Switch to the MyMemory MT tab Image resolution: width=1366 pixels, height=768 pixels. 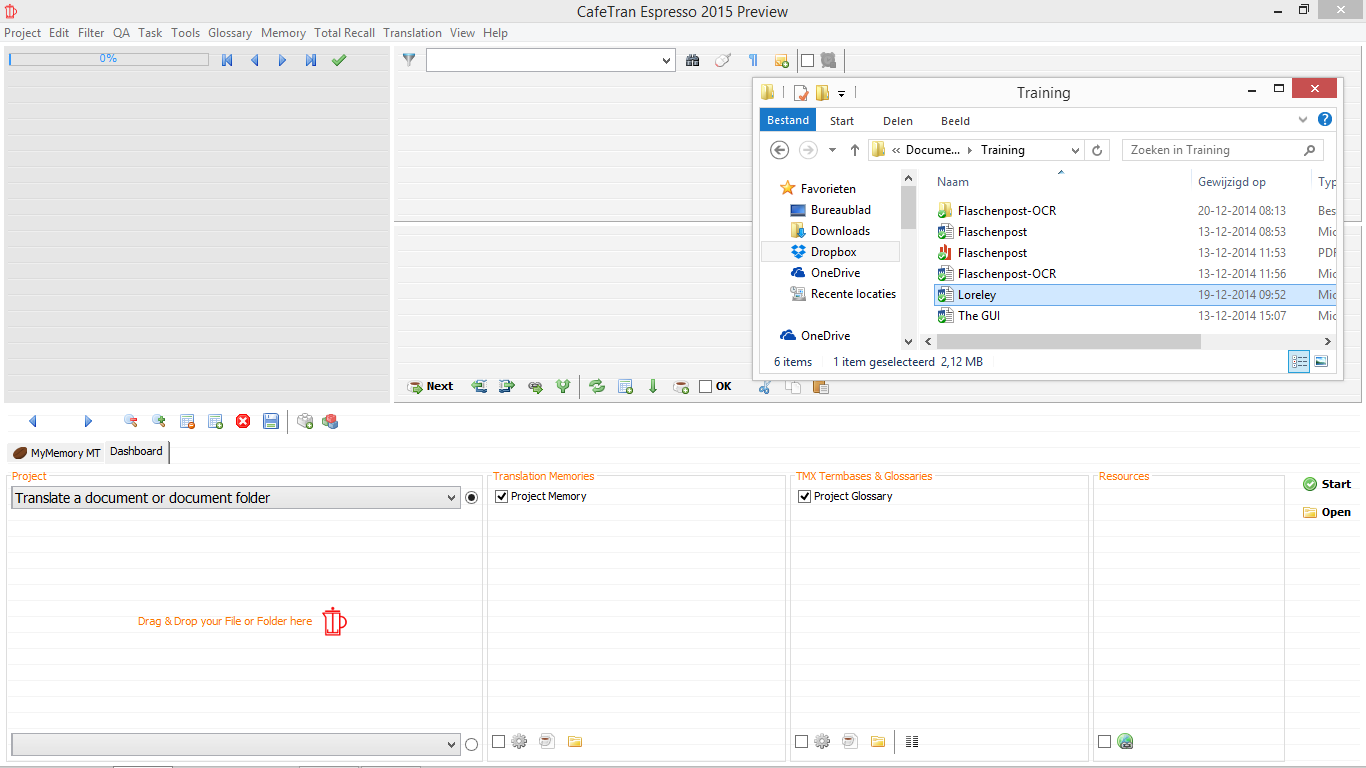click(56, 453)
